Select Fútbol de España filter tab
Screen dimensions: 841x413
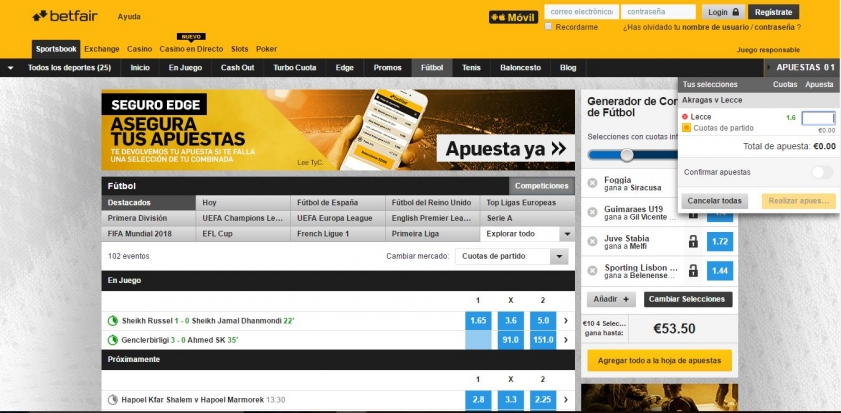point(338,203)
